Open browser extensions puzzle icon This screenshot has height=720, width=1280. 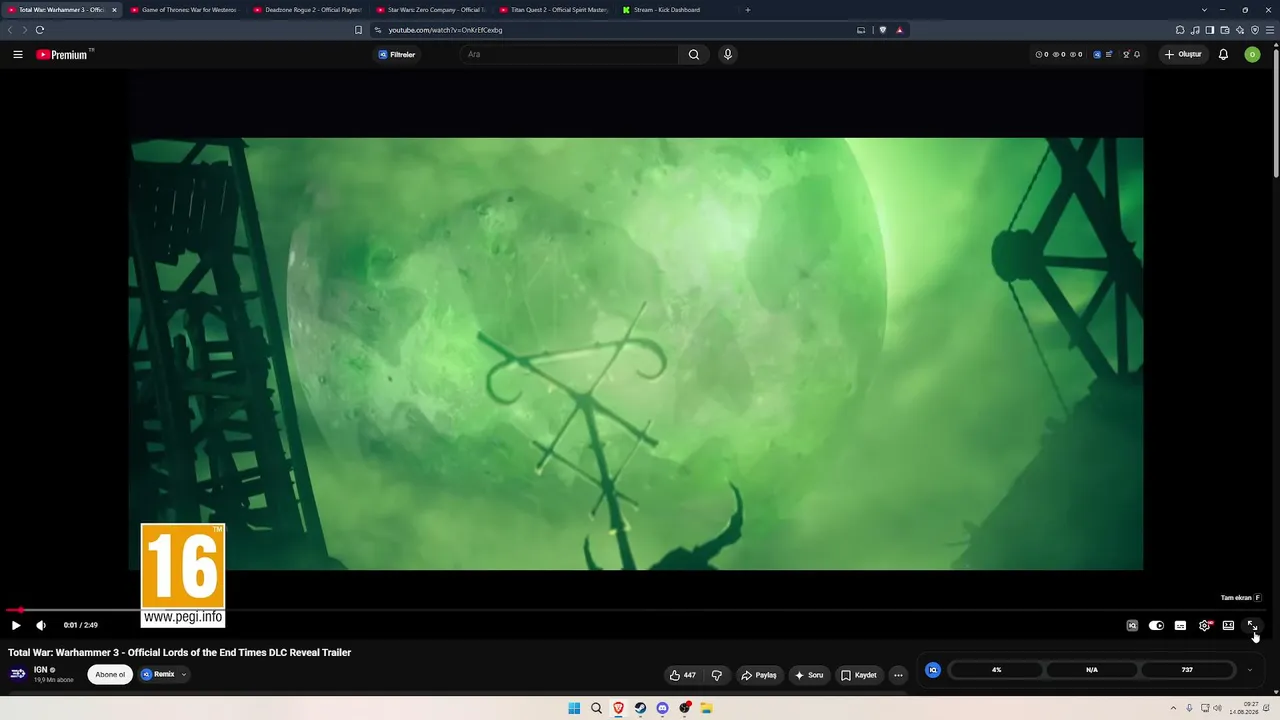click(x=1180, y=30)
